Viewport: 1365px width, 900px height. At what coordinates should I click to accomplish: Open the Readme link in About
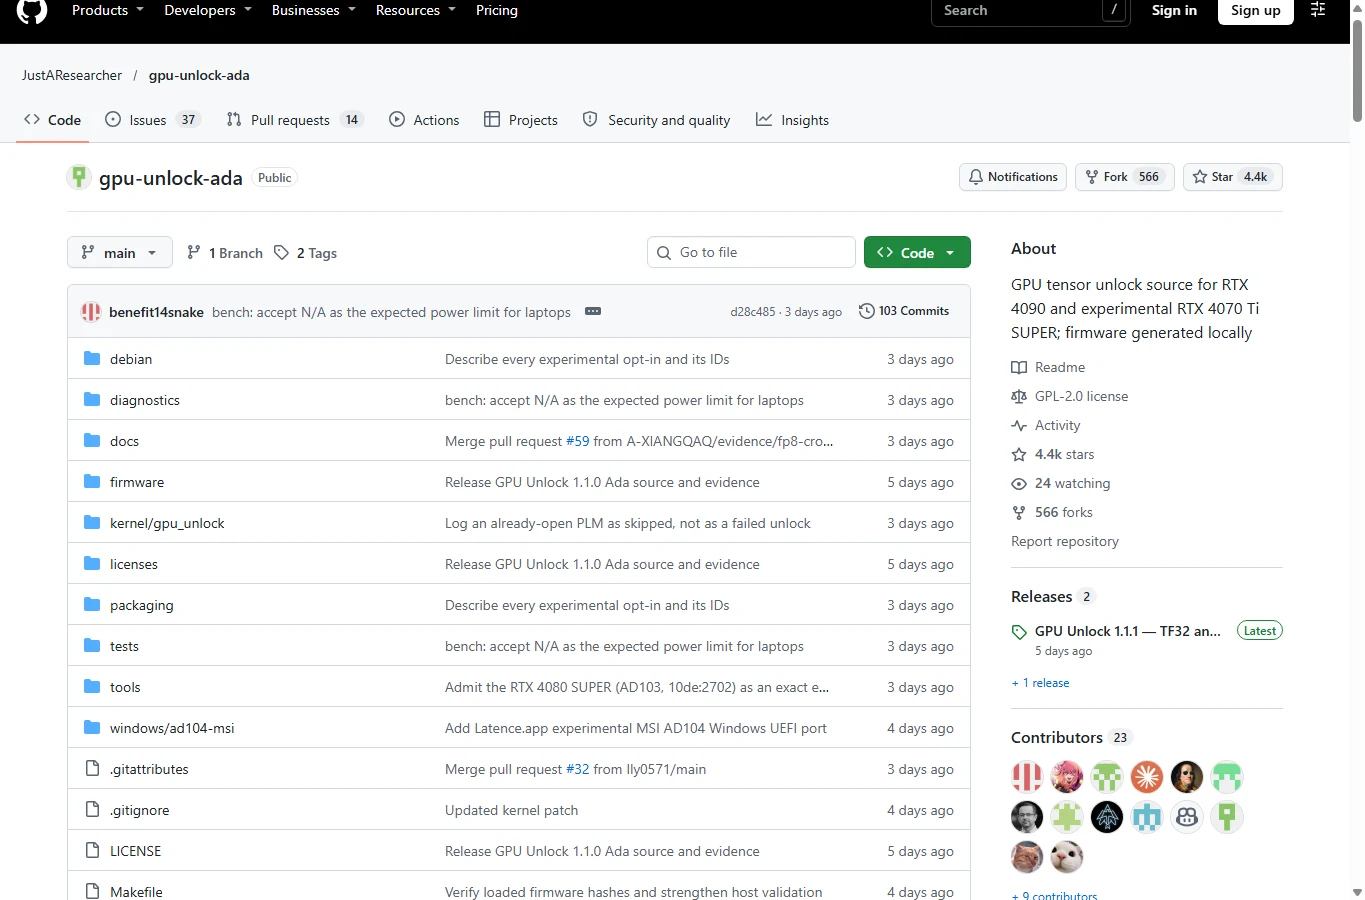(1048, 367)
